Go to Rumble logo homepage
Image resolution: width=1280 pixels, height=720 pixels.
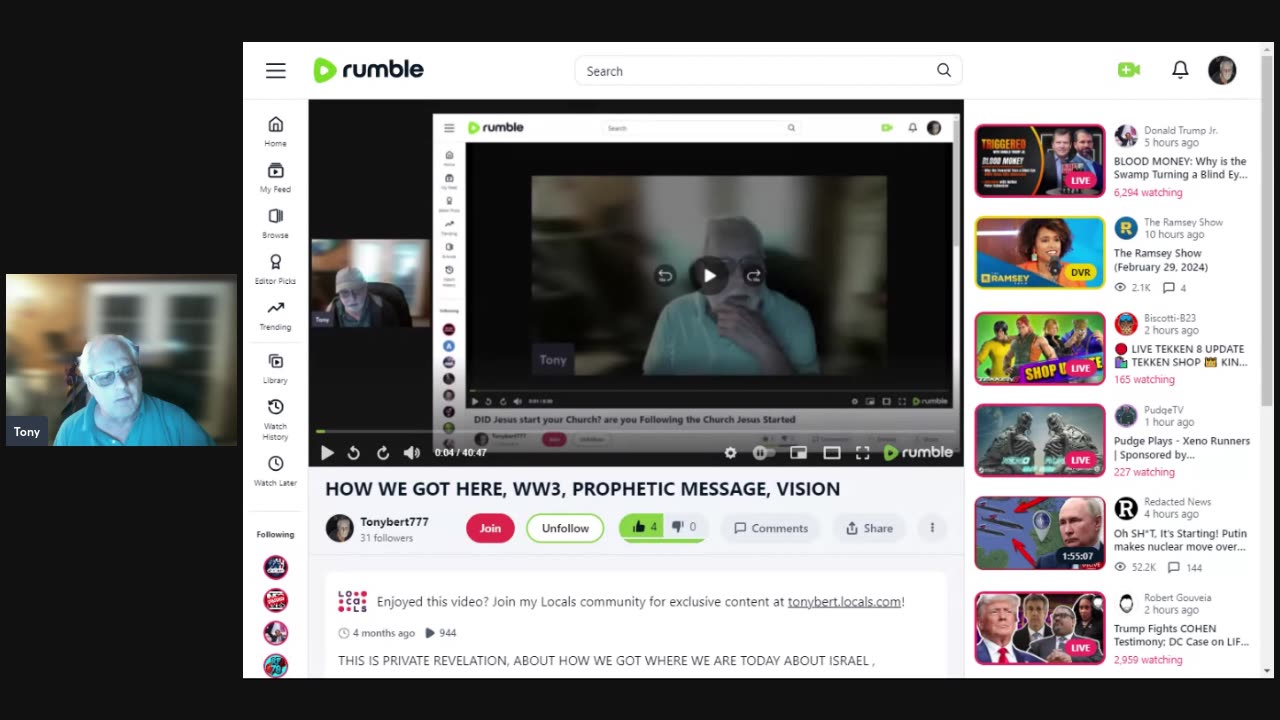coord(369,70)
